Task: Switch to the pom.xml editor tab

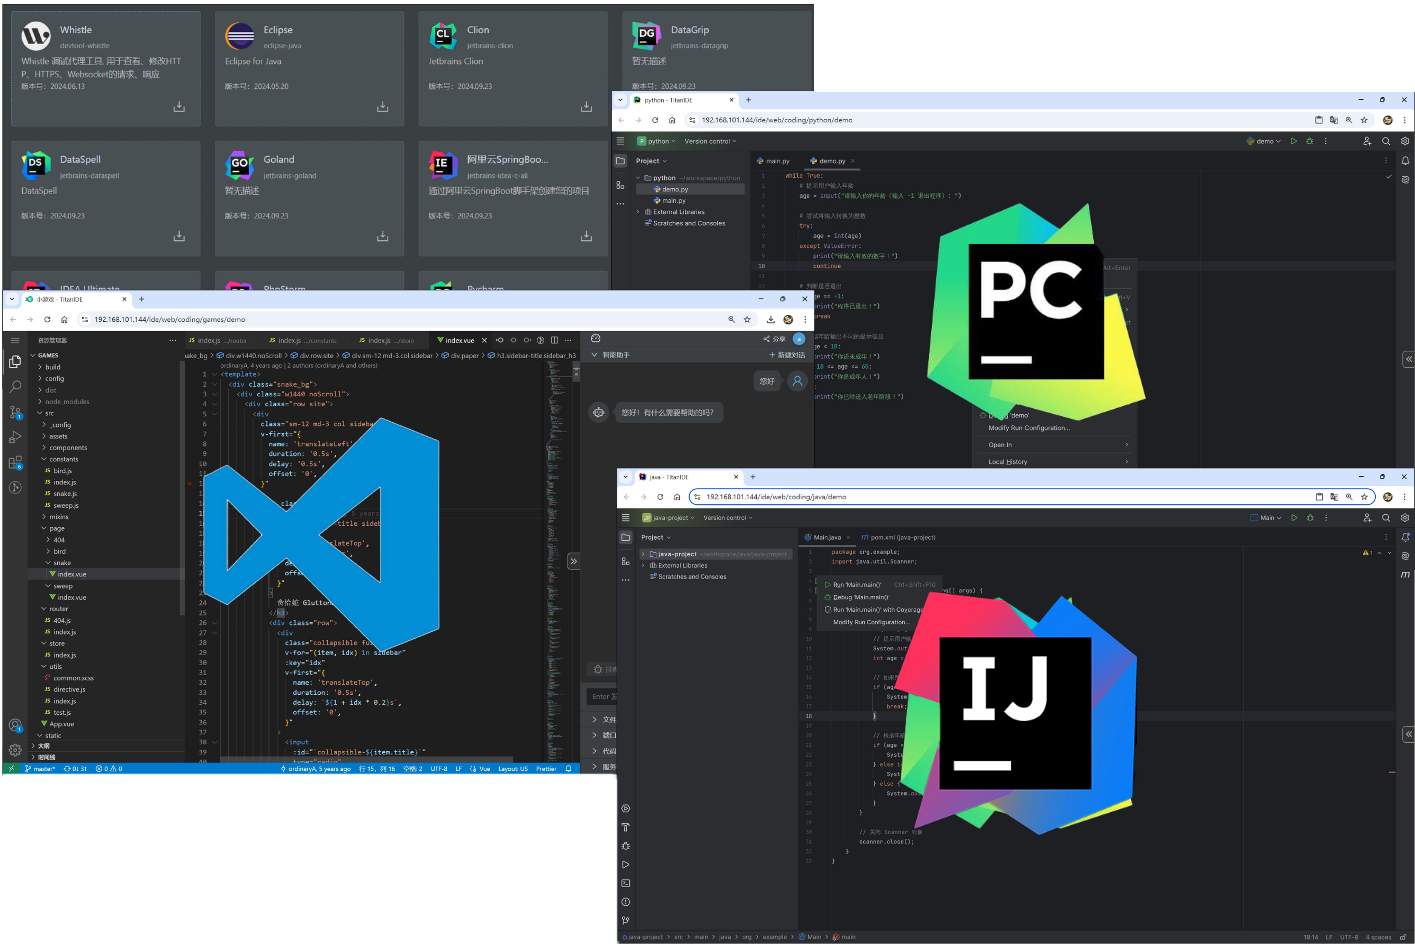Action: coord(898,538)
